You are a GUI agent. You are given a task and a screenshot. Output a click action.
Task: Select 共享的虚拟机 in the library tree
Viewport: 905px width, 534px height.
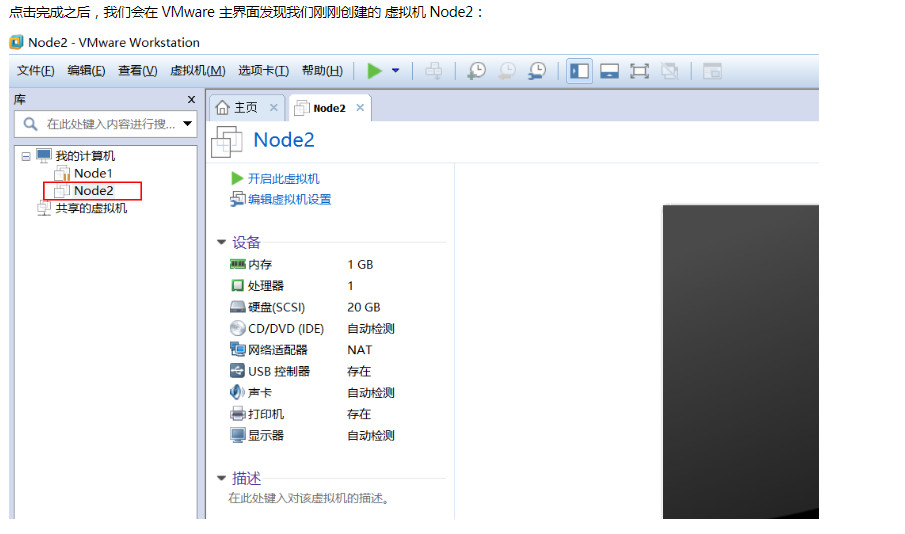[91, 208]
